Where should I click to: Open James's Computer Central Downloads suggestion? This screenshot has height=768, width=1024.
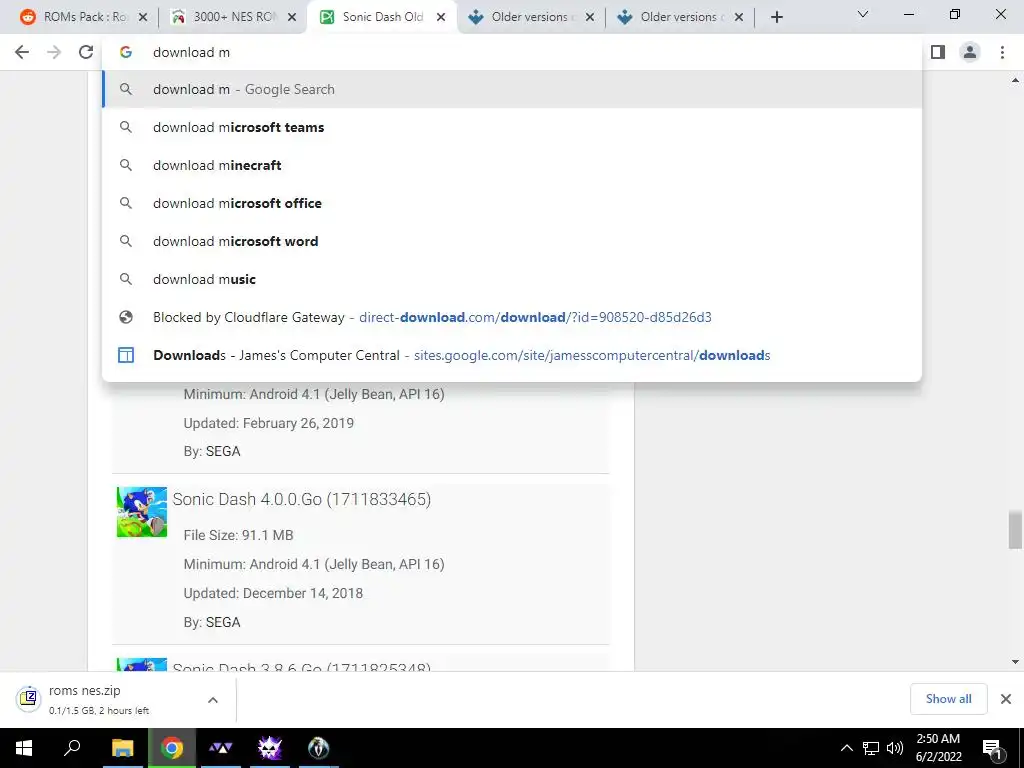click(x=512, y=355)
